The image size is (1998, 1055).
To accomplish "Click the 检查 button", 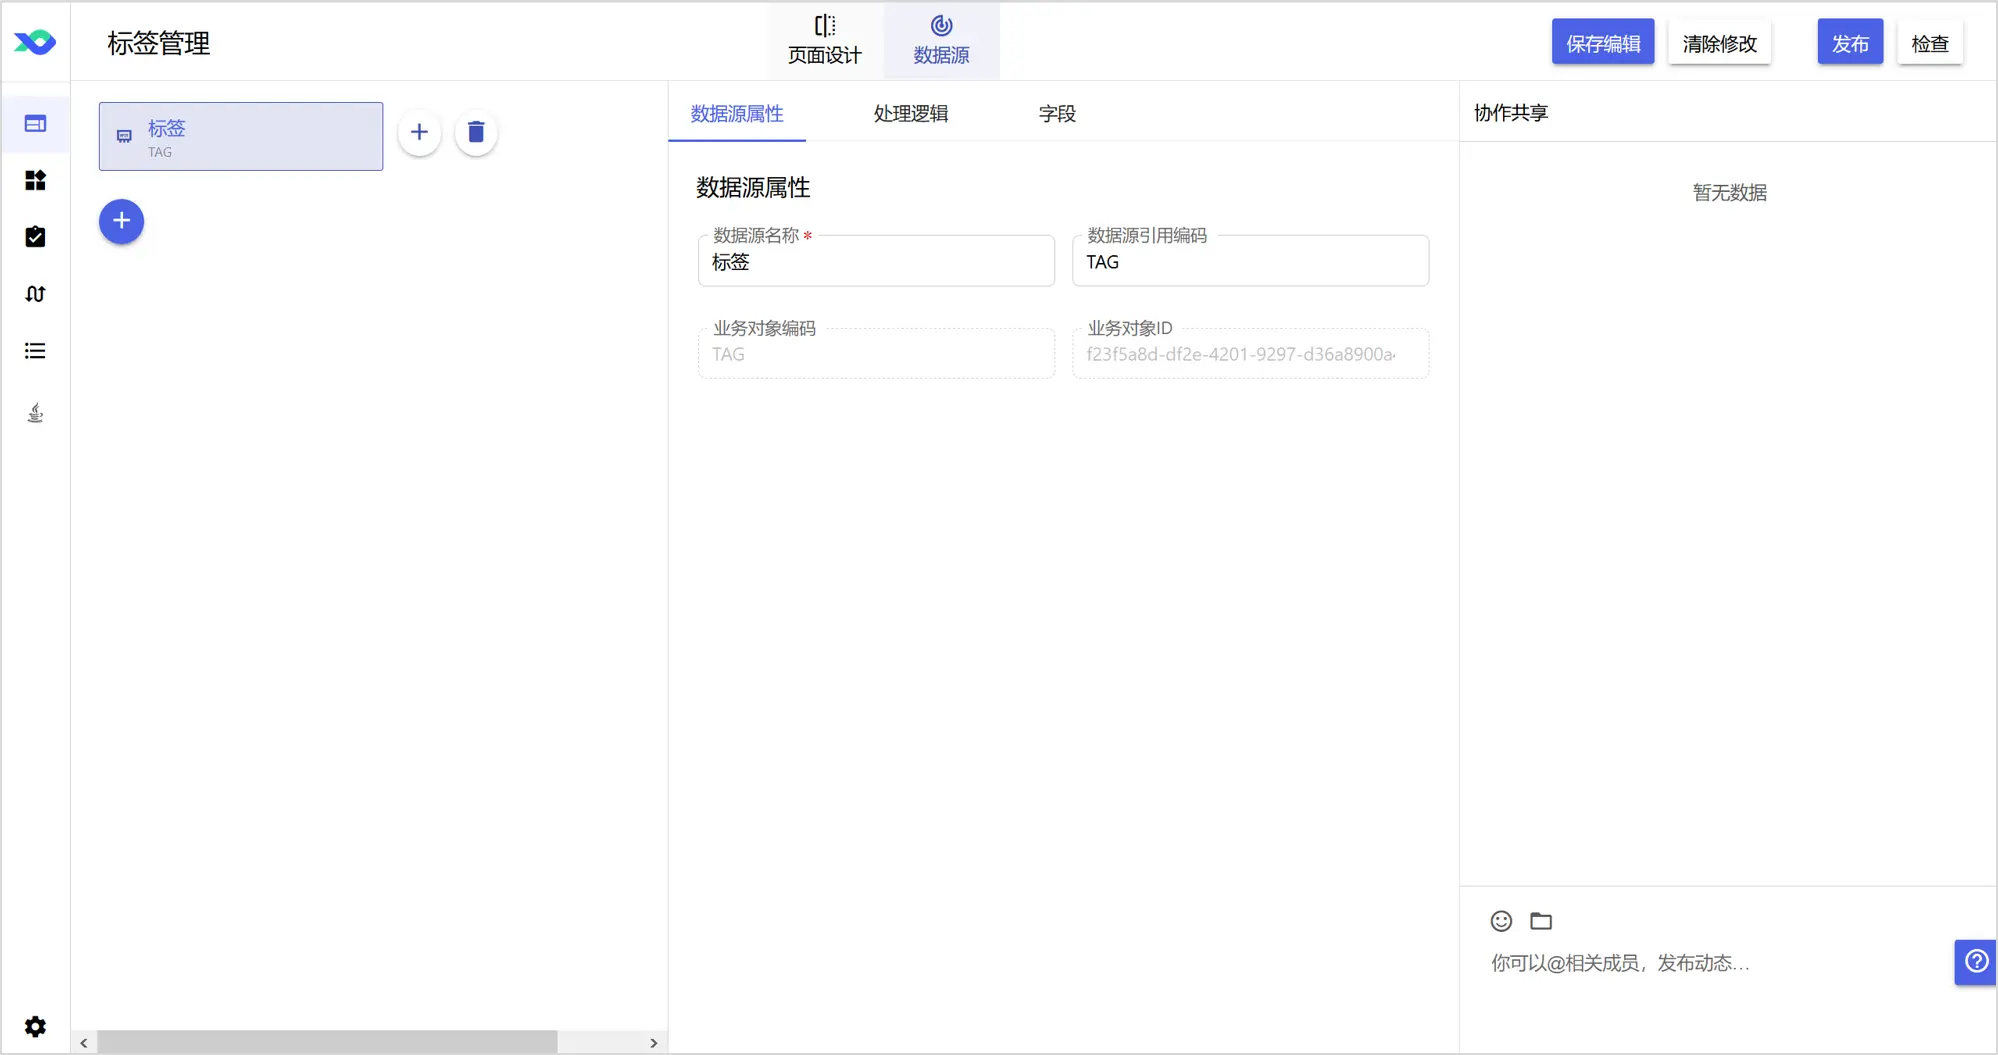I will (x=1930, y=43).
